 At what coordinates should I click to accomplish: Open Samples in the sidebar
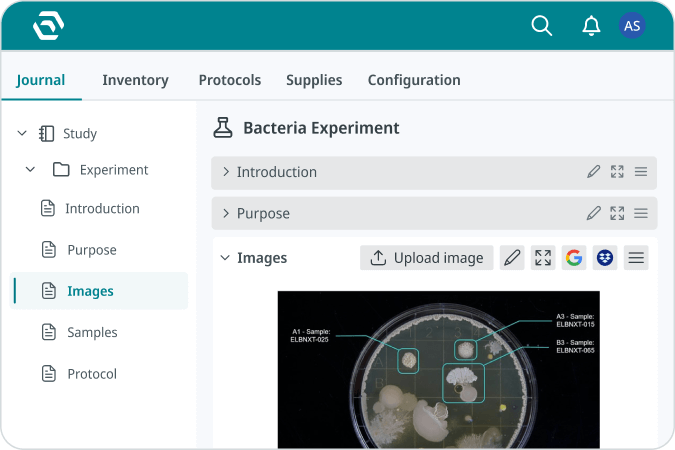[x=92, y=332]
